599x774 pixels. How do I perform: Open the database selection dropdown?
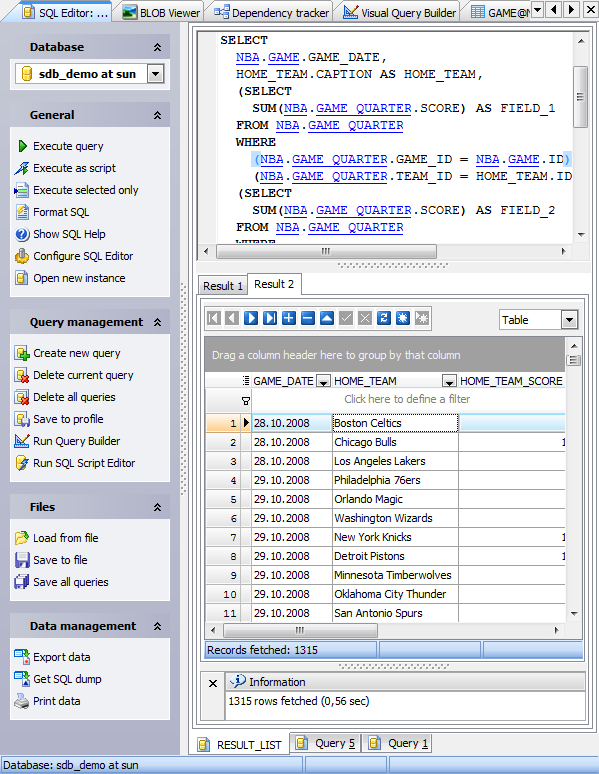coord(156,74)
